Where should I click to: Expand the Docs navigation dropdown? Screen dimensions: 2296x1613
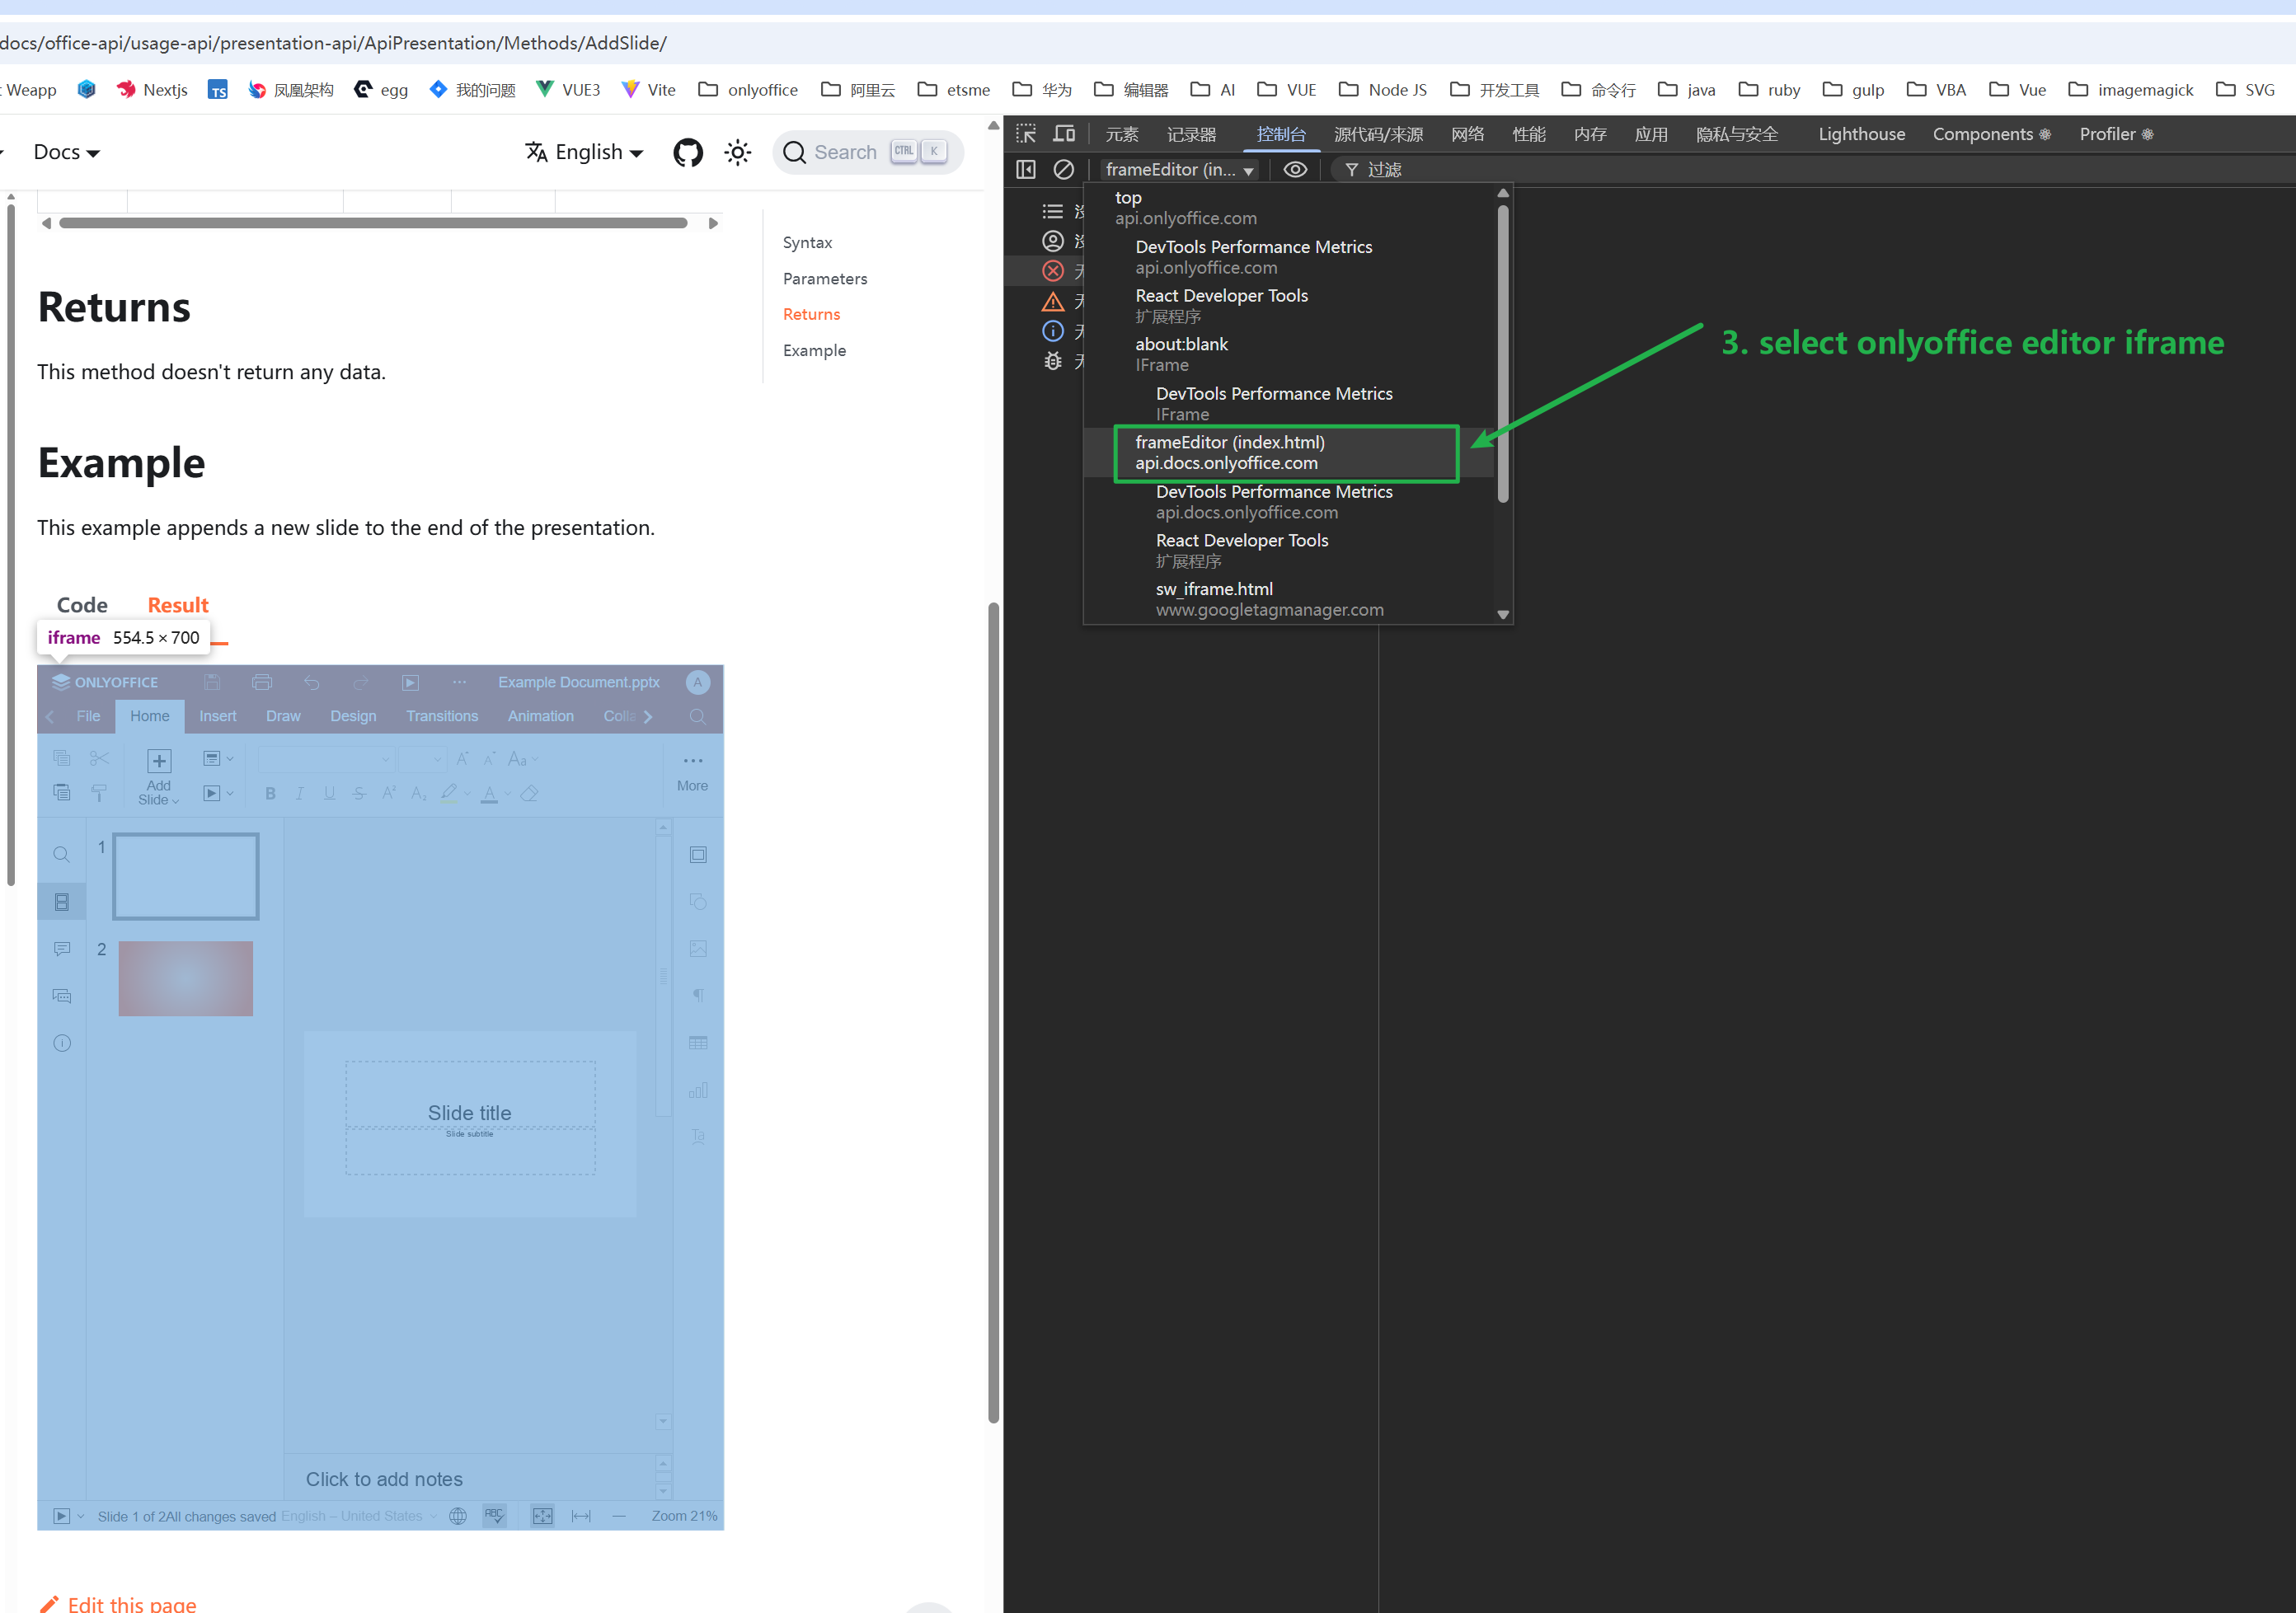click(x=67, y=152)
